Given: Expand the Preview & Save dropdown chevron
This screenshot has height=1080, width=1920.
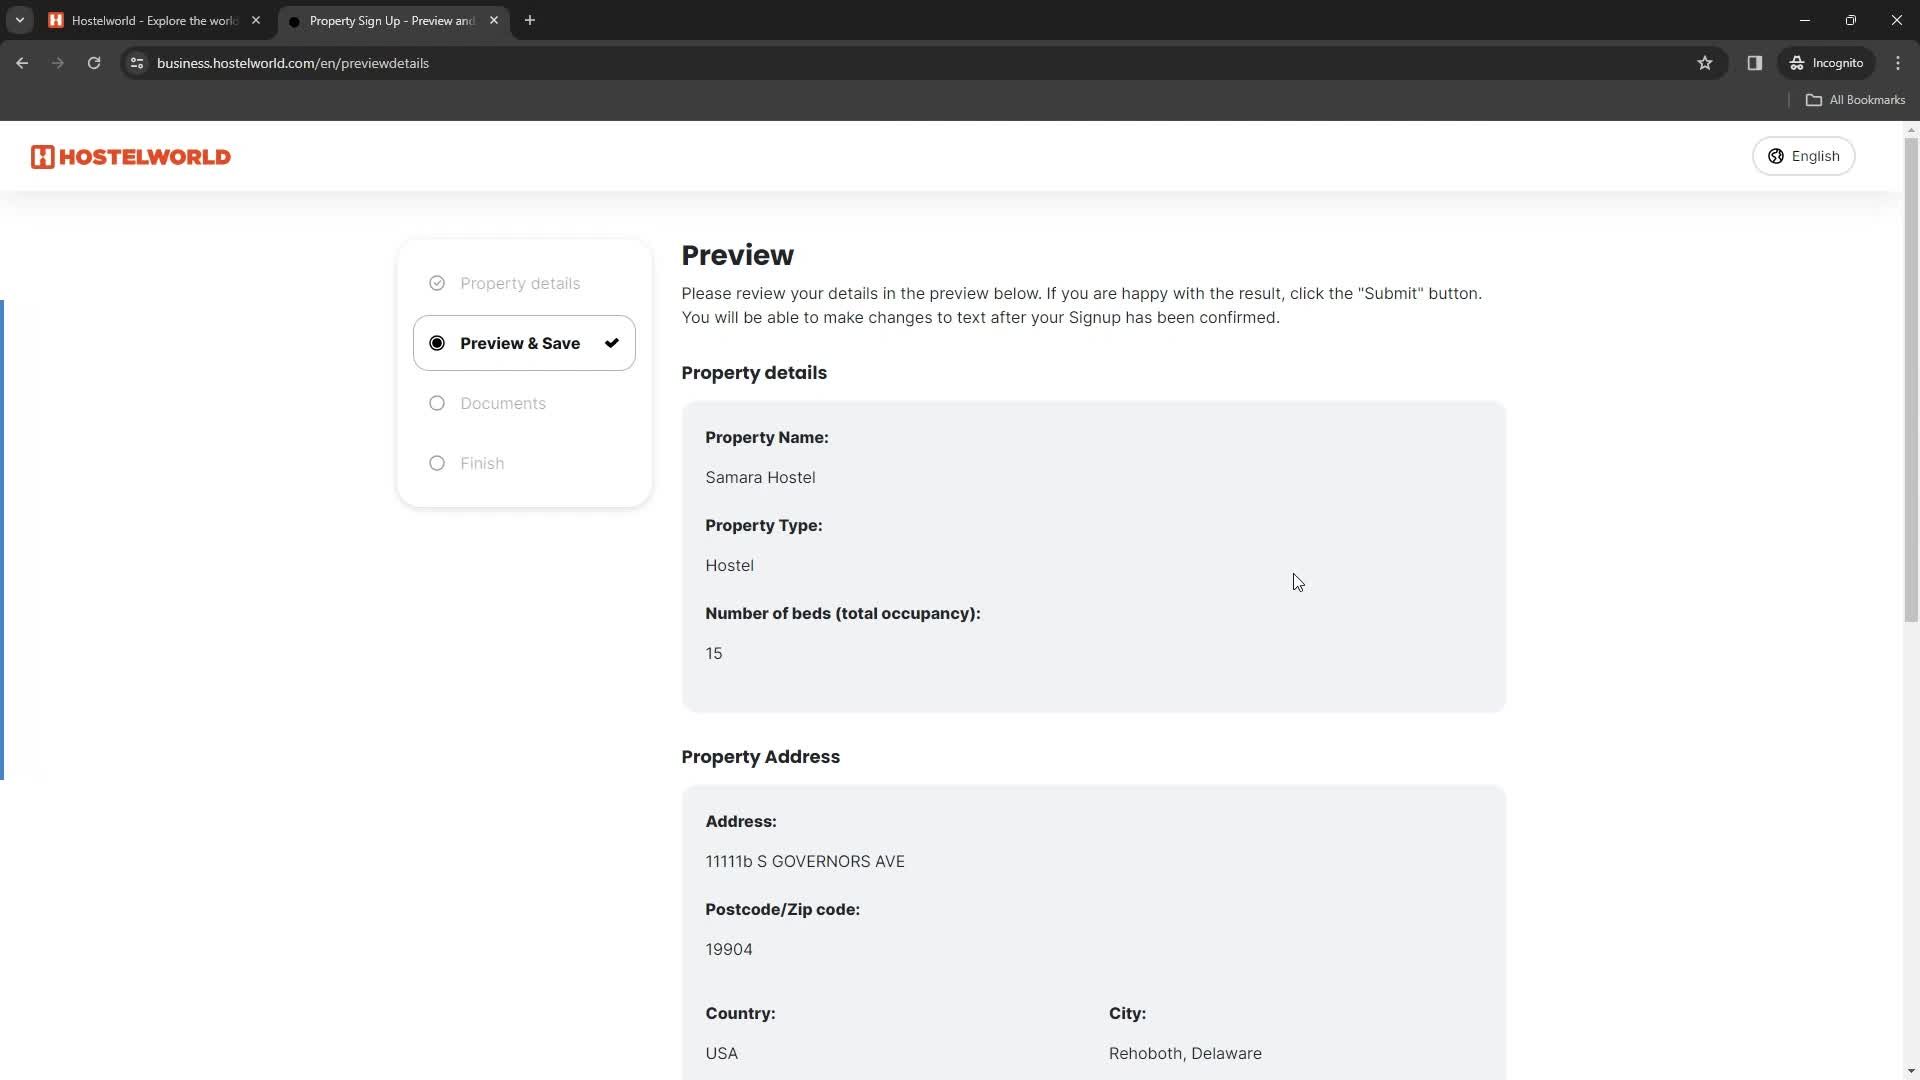Looking at the screenshot, I should point(613,344).
